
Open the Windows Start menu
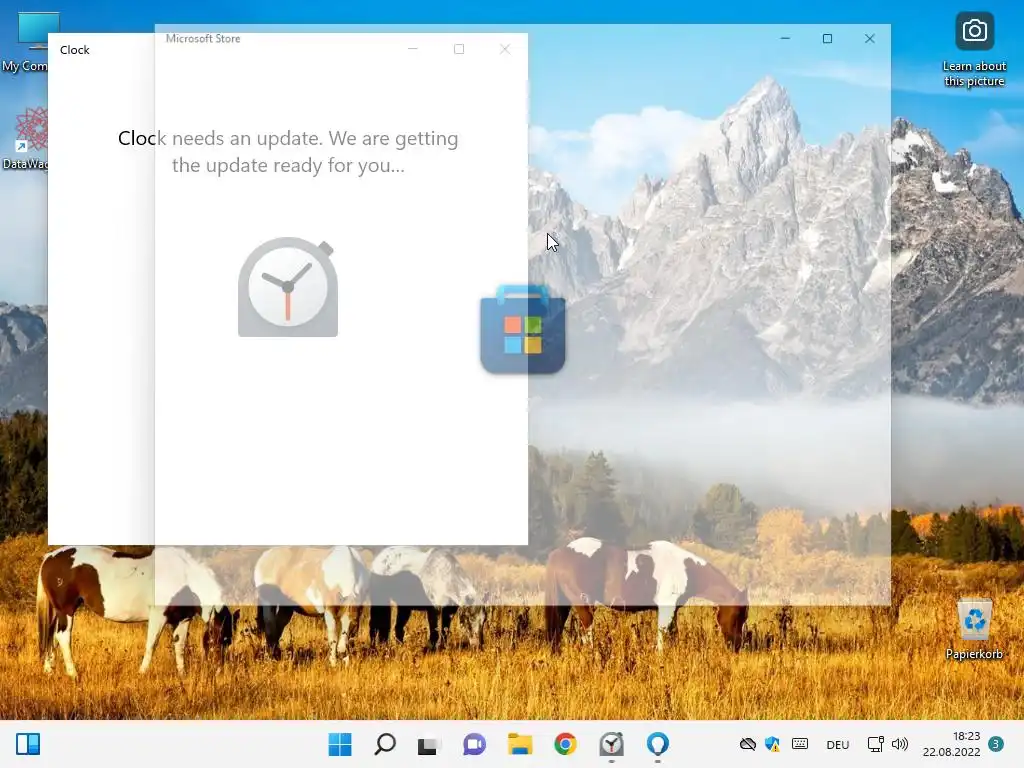(340, 744)
